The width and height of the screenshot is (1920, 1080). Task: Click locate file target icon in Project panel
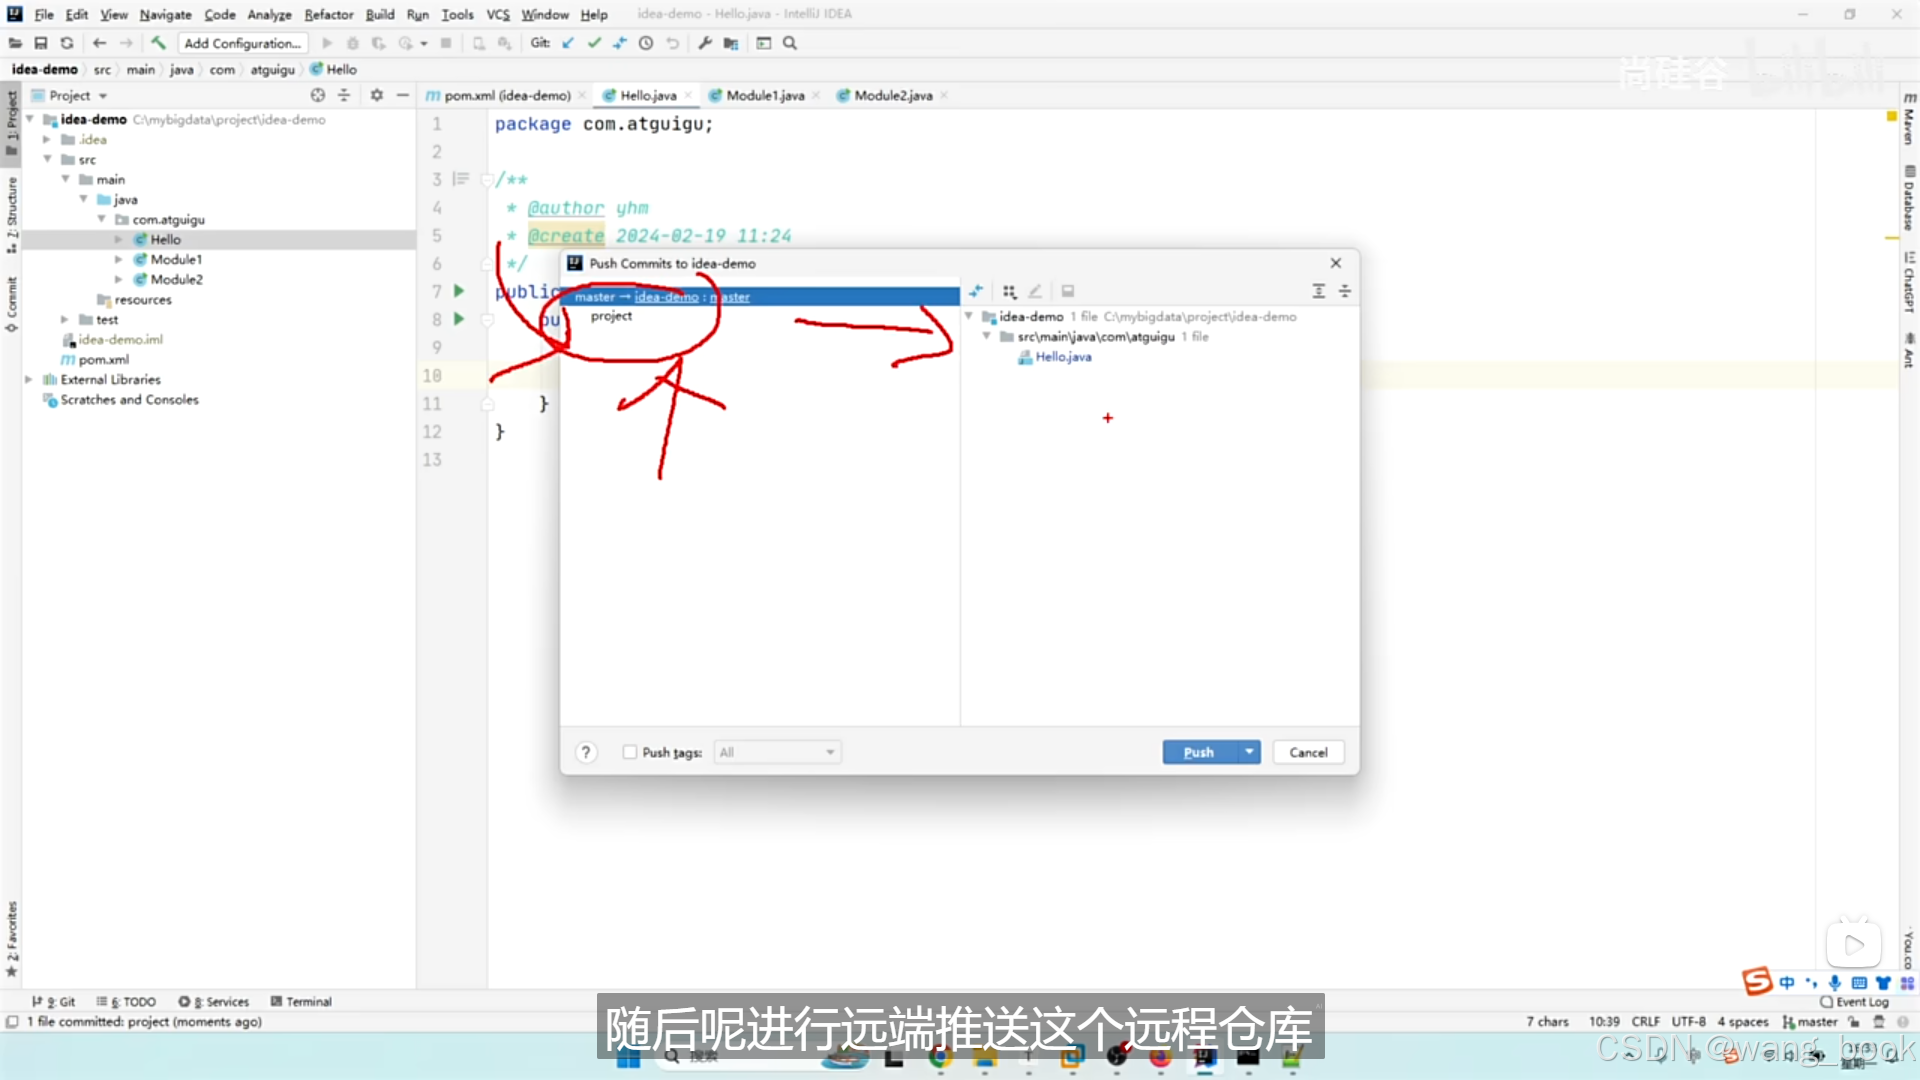tap(318, 95)
